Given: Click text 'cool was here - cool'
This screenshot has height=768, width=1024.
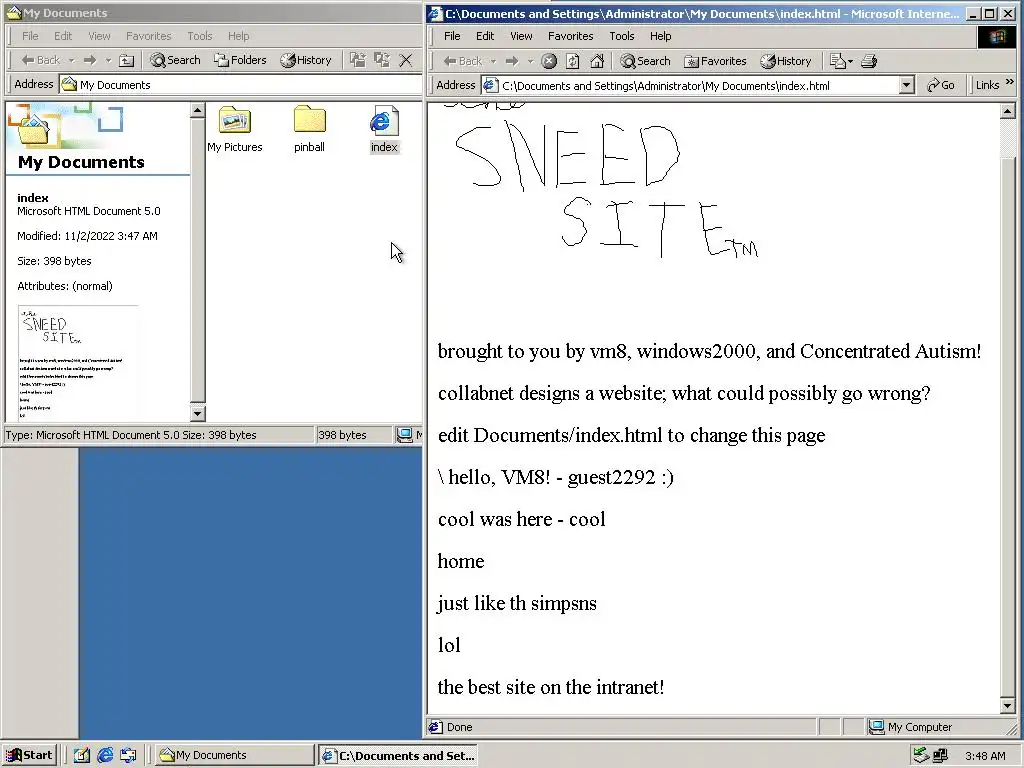Looking at the screenshot, I should coord(521,519).
